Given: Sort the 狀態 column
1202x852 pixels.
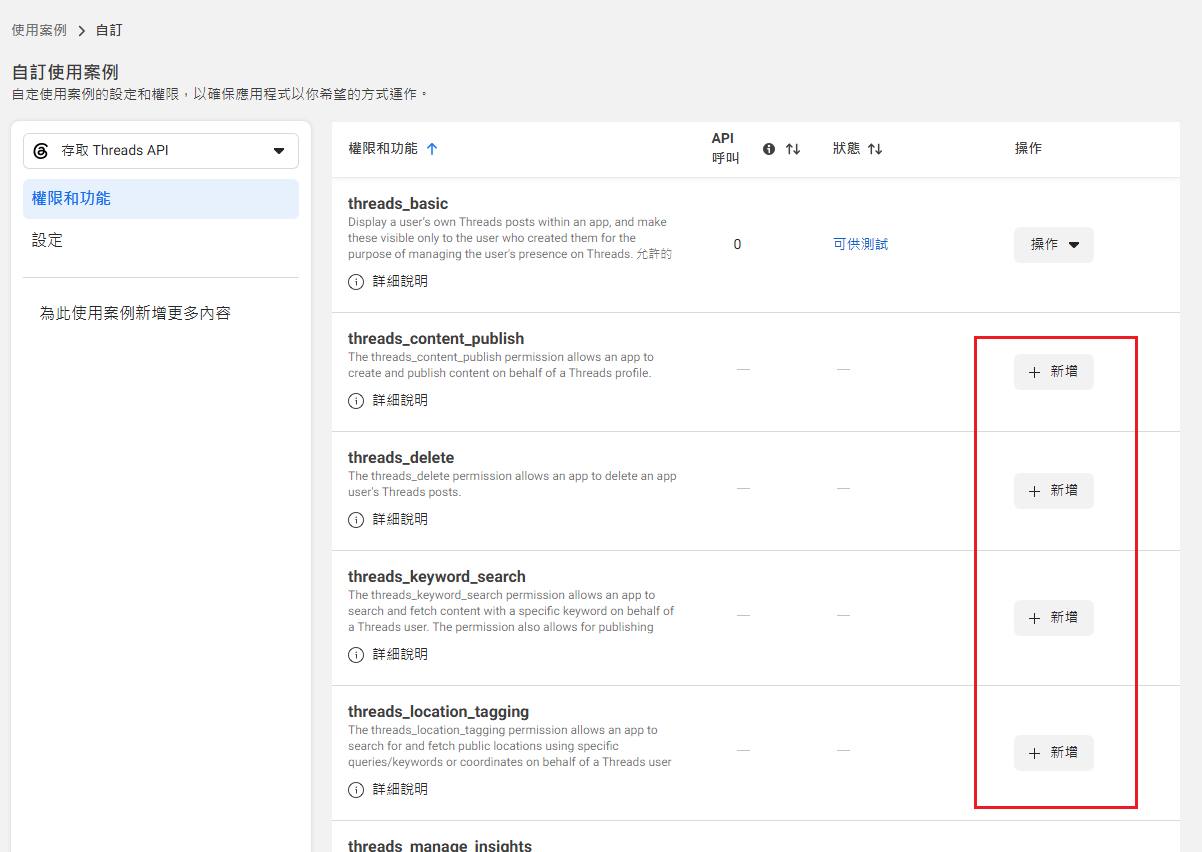Looking at the screenshot, I should (875, 149).
